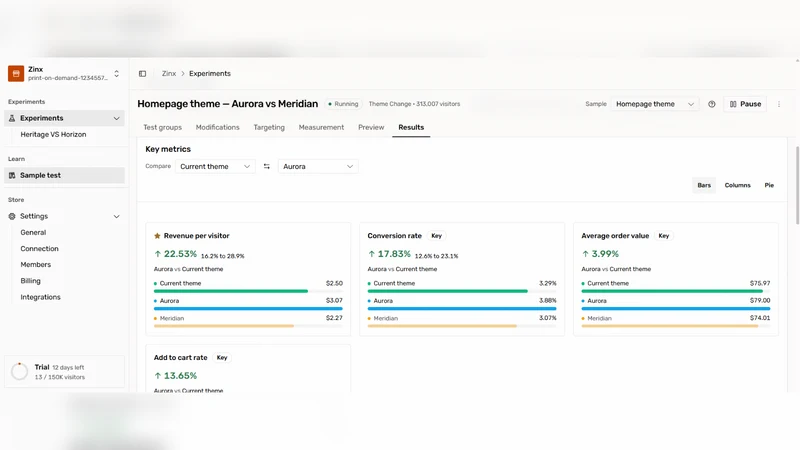Image resolution: width=800 pixels, height=450 pixels.
Task: Click the Meridian bar in Conversion rate
Action: (442, 326)
